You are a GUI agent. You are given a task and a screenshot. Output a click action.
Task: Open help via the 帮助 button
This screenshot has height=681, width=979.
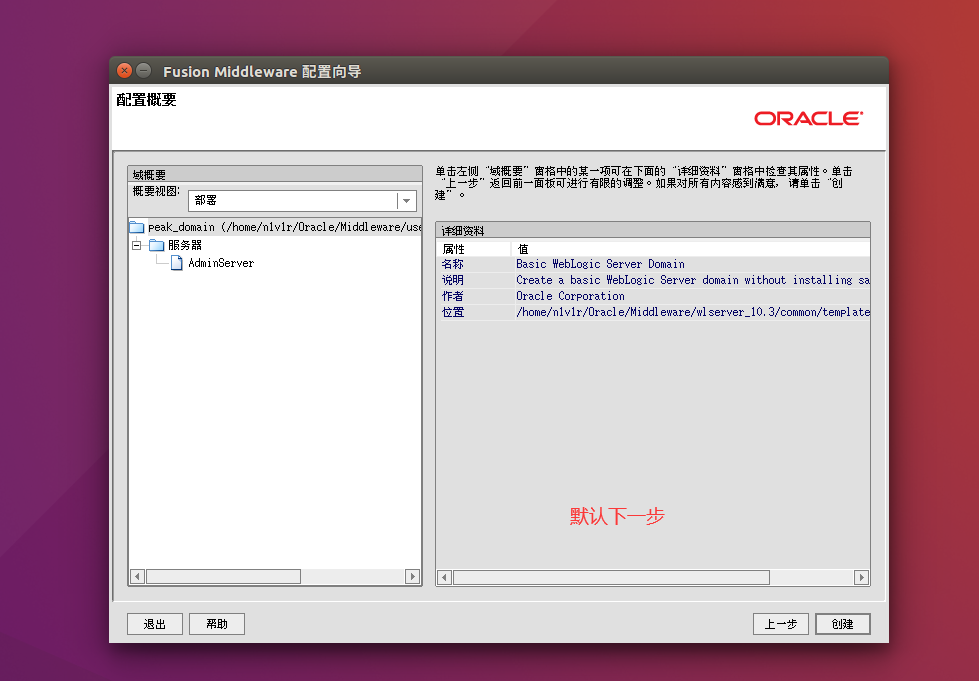[216, 623]
